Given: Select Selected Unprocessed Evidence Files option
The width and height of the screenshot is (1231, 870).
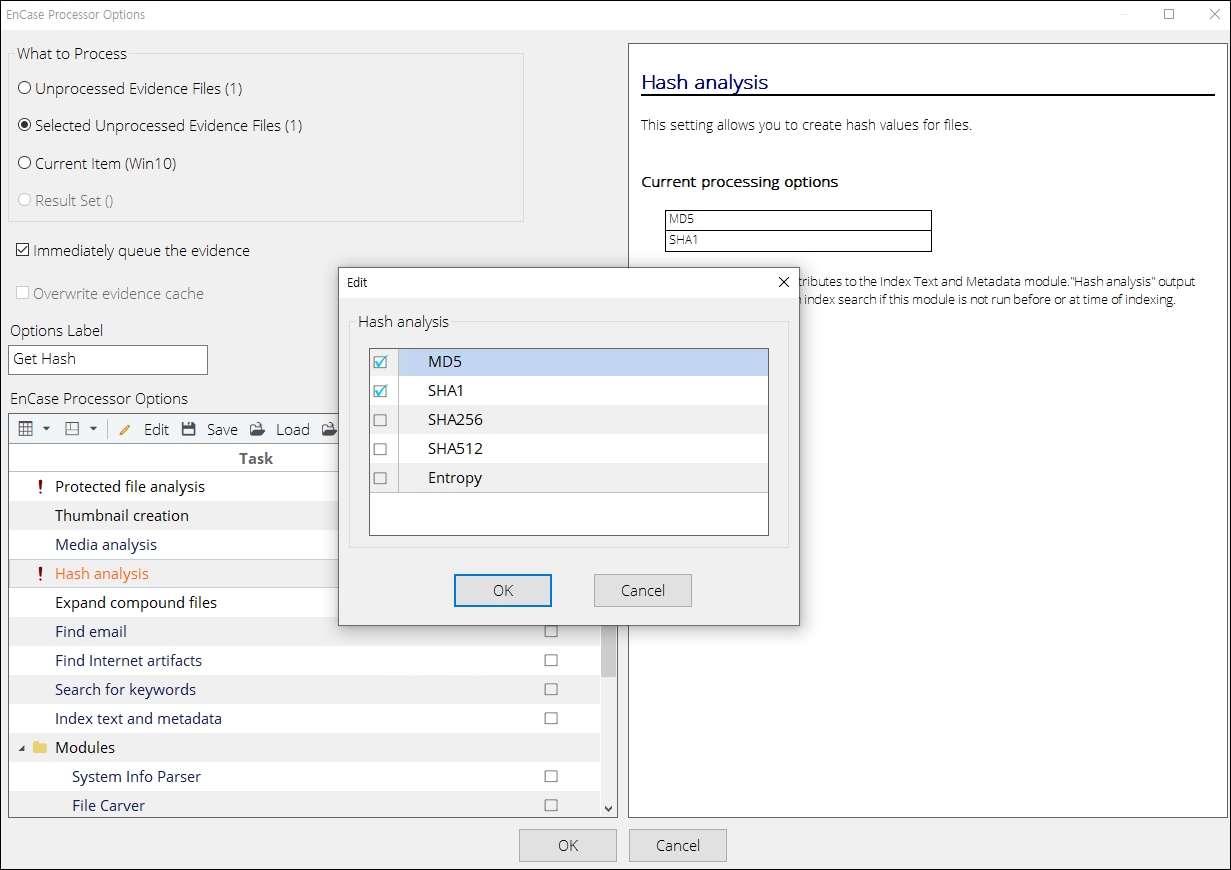Looking at the screenshot, I should (x=25, y=125).
